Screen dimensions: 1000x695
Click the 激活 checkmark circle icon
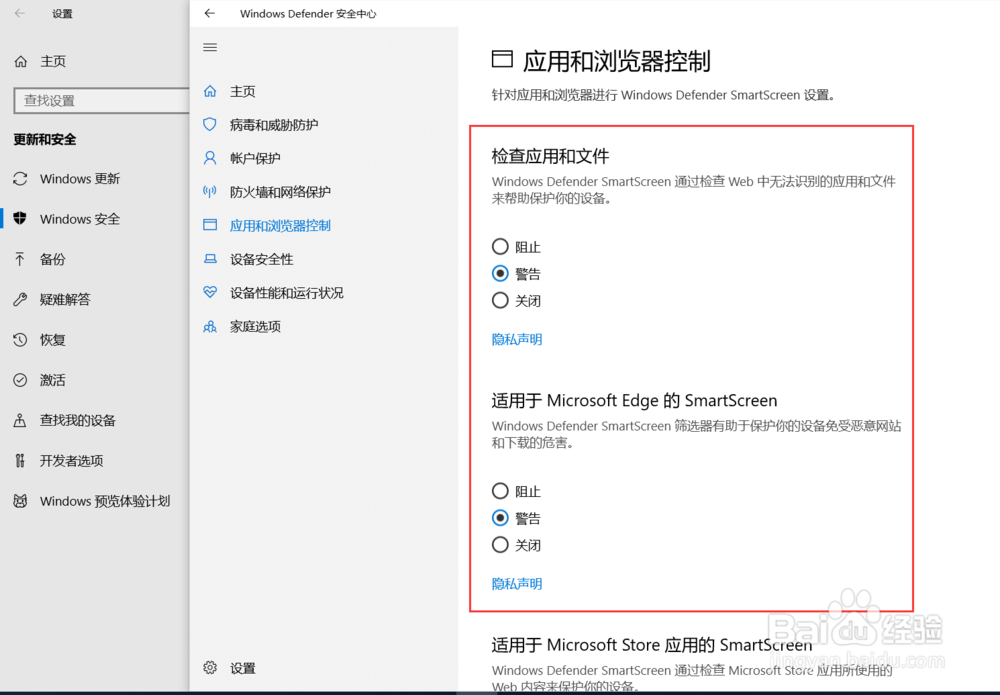click(20, 380)
